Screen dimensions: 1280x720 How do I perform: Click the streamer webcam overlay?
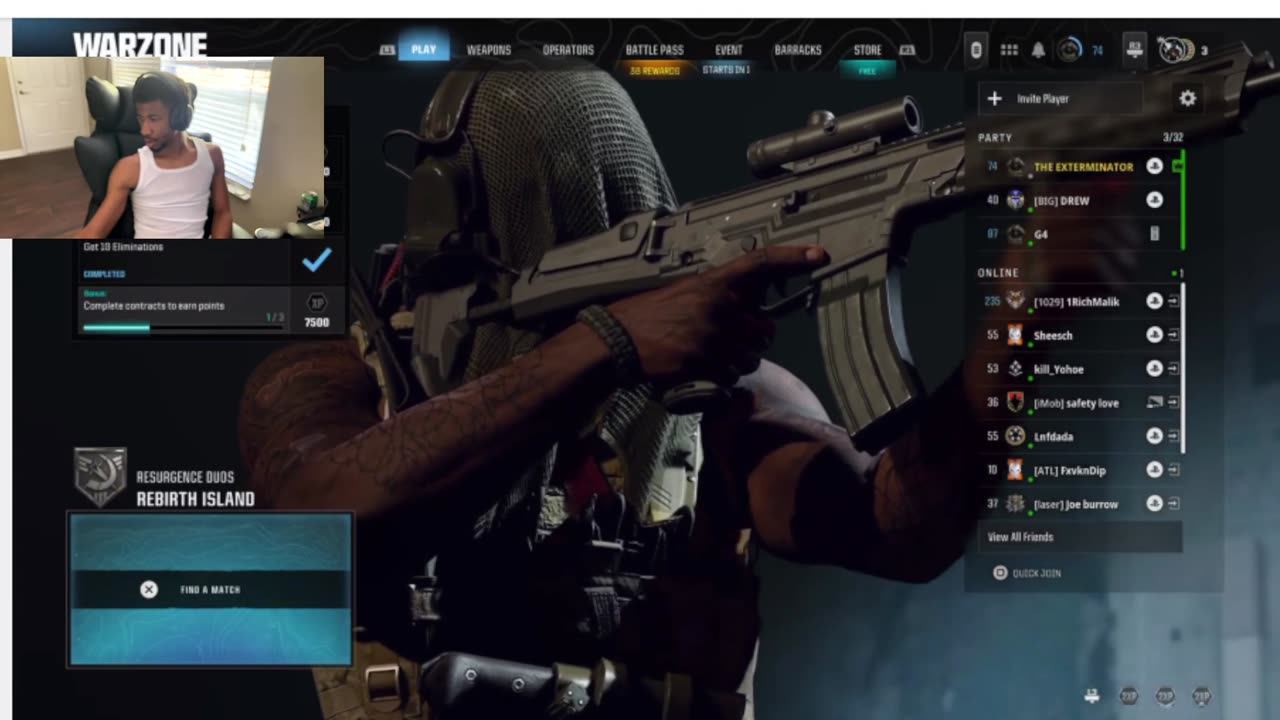coord(162,147)
